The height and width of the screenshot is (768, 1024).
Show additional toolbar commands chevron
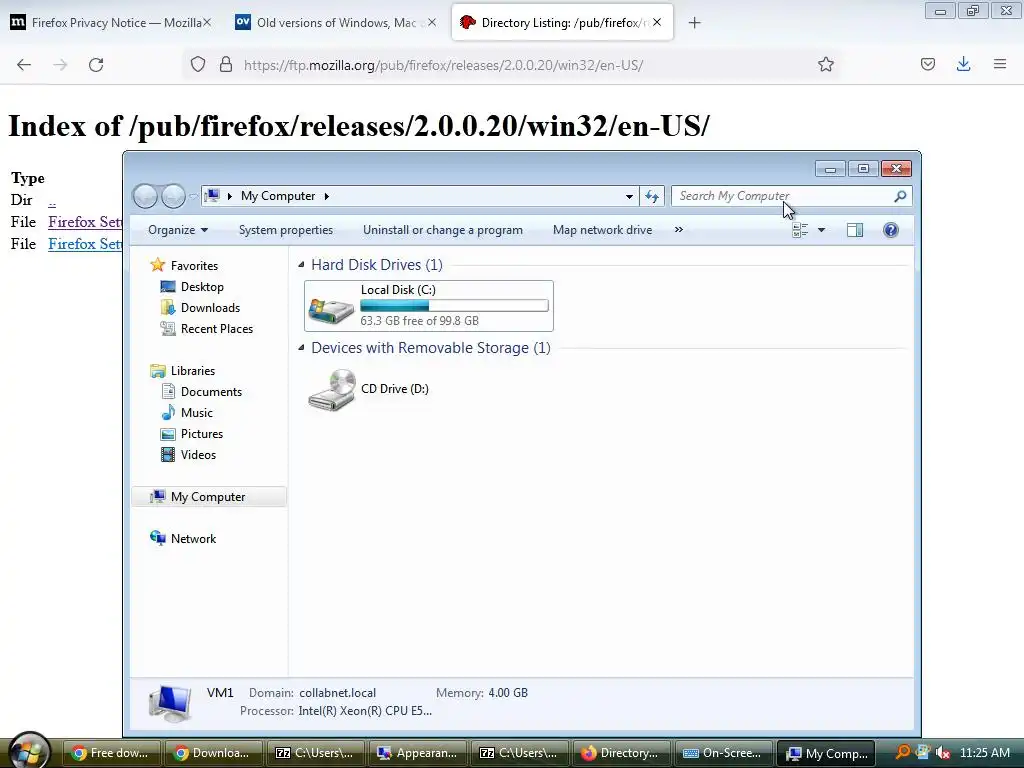pyautogui.click(x=679, y=229)
